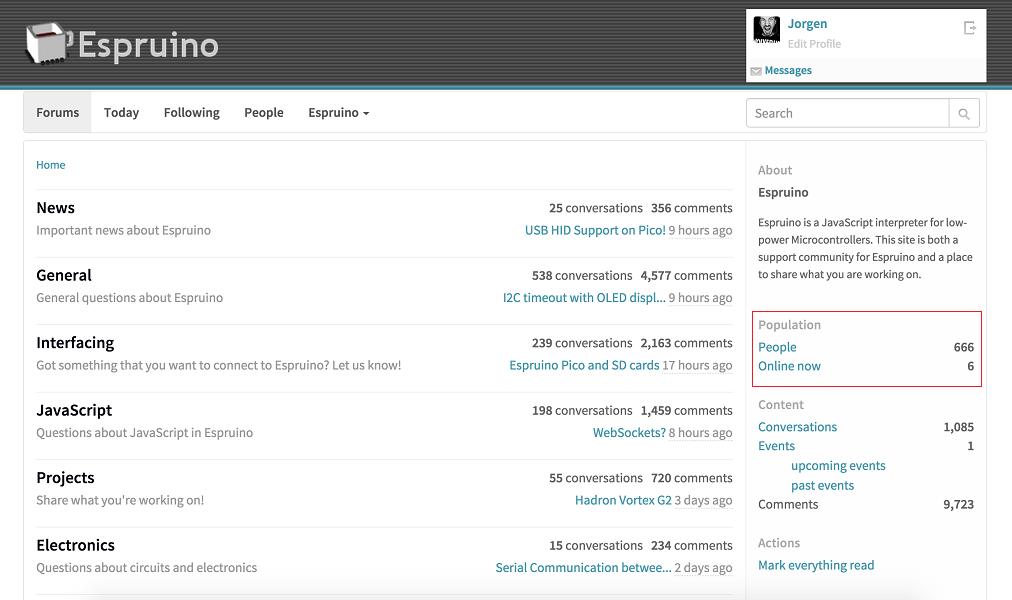Image resolution: width=1012 pixels, height=600 pixels.
Task: Click '538 conversations' count in General row
Action: pyautogui.click(x=582, y=275)
